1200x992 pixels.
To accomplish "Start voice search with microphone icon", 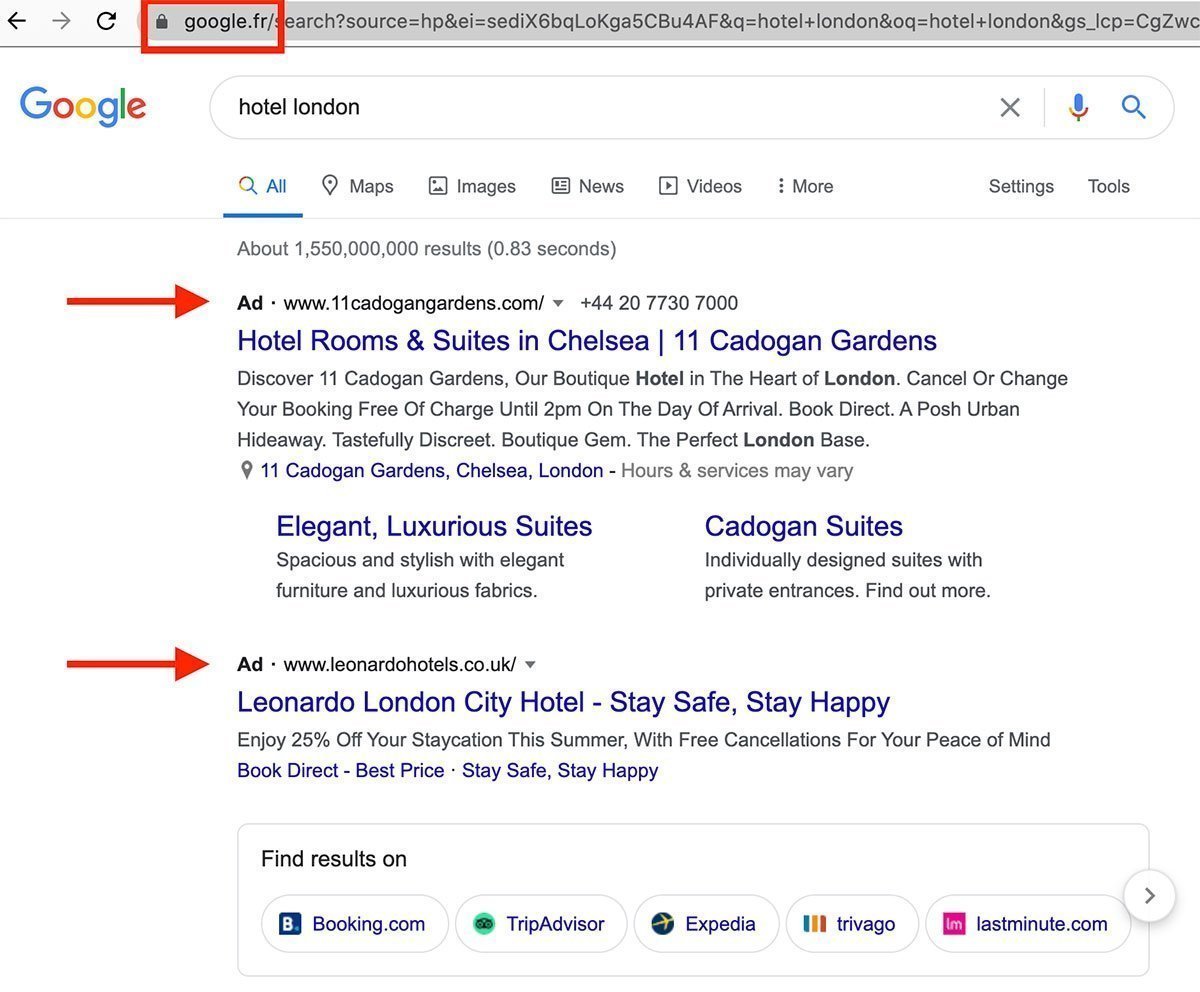I will point(1078,107).
